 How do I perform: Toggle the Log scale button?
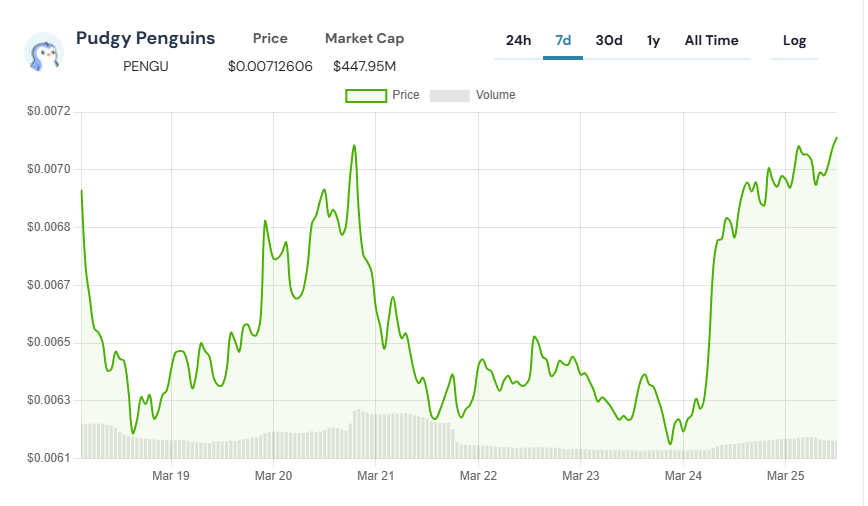click(794, 41)
